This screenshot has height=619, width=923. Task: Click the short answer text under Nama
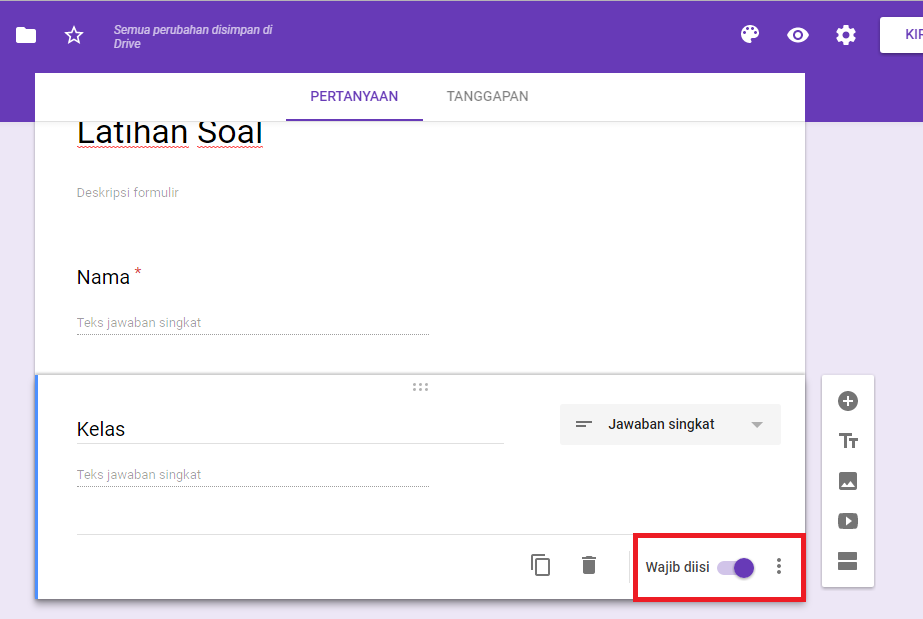[x=253, y=322]
